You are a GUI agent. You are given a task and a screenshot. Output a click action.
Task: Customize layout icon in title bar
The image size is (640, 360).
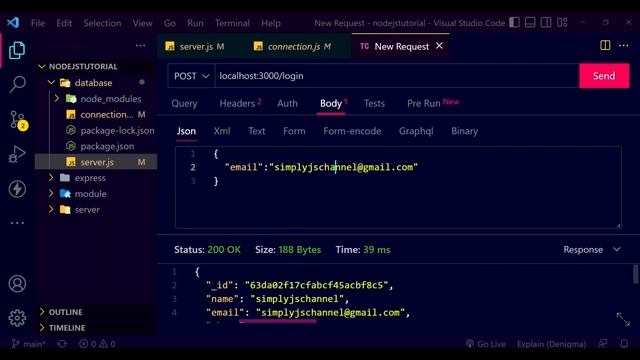(562, 22)
